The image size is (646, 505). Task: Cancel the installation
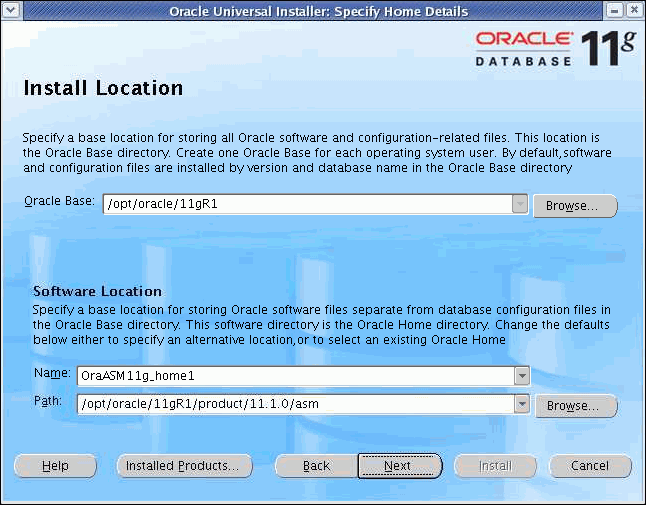590,466
